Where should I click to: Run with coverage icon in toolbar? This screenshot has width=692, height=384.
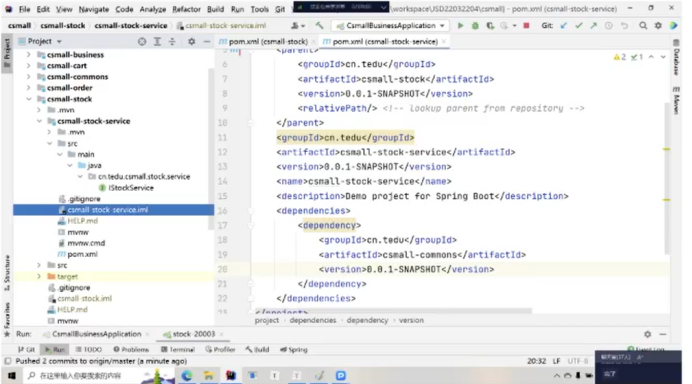490,26
